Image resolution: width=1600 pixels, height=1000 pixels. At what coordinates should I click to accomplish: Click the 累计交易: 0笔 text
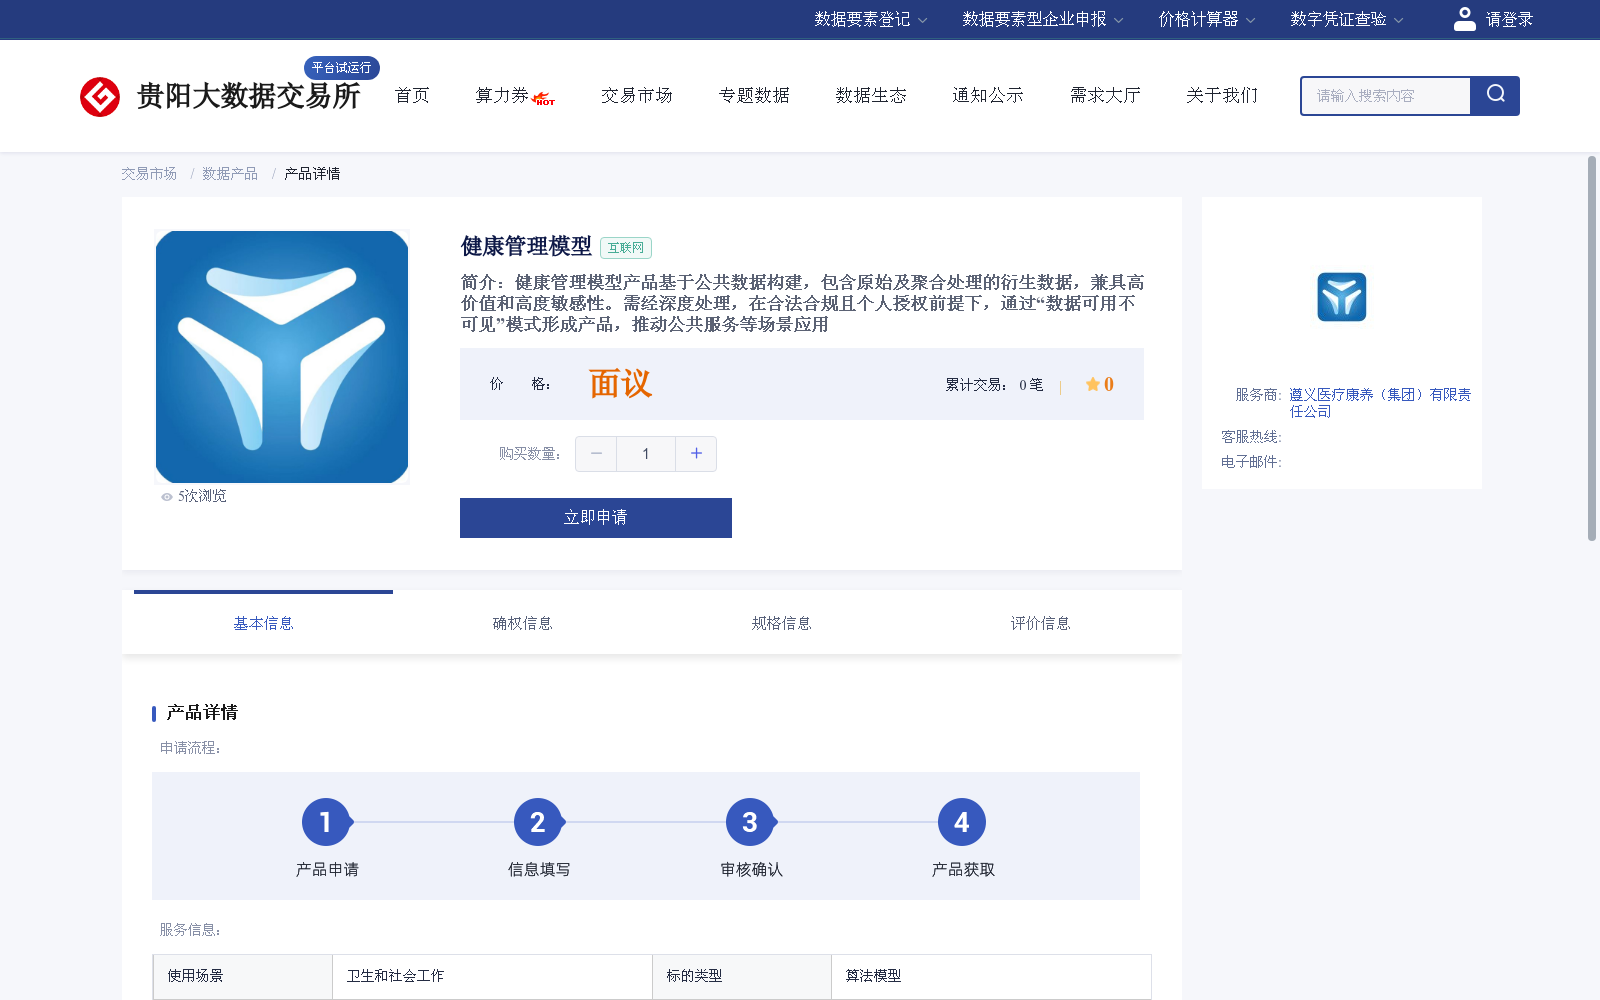(x=994, y=384)
